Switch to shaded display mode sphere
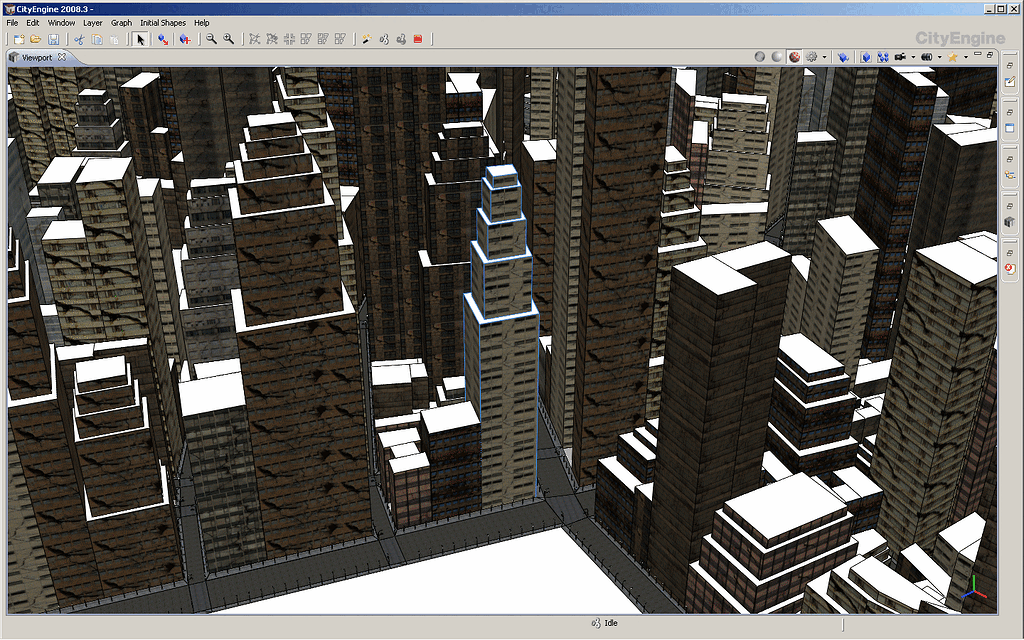Image resolution: width=1024 pixels, height=640 pixels. (x=776, y=56)
